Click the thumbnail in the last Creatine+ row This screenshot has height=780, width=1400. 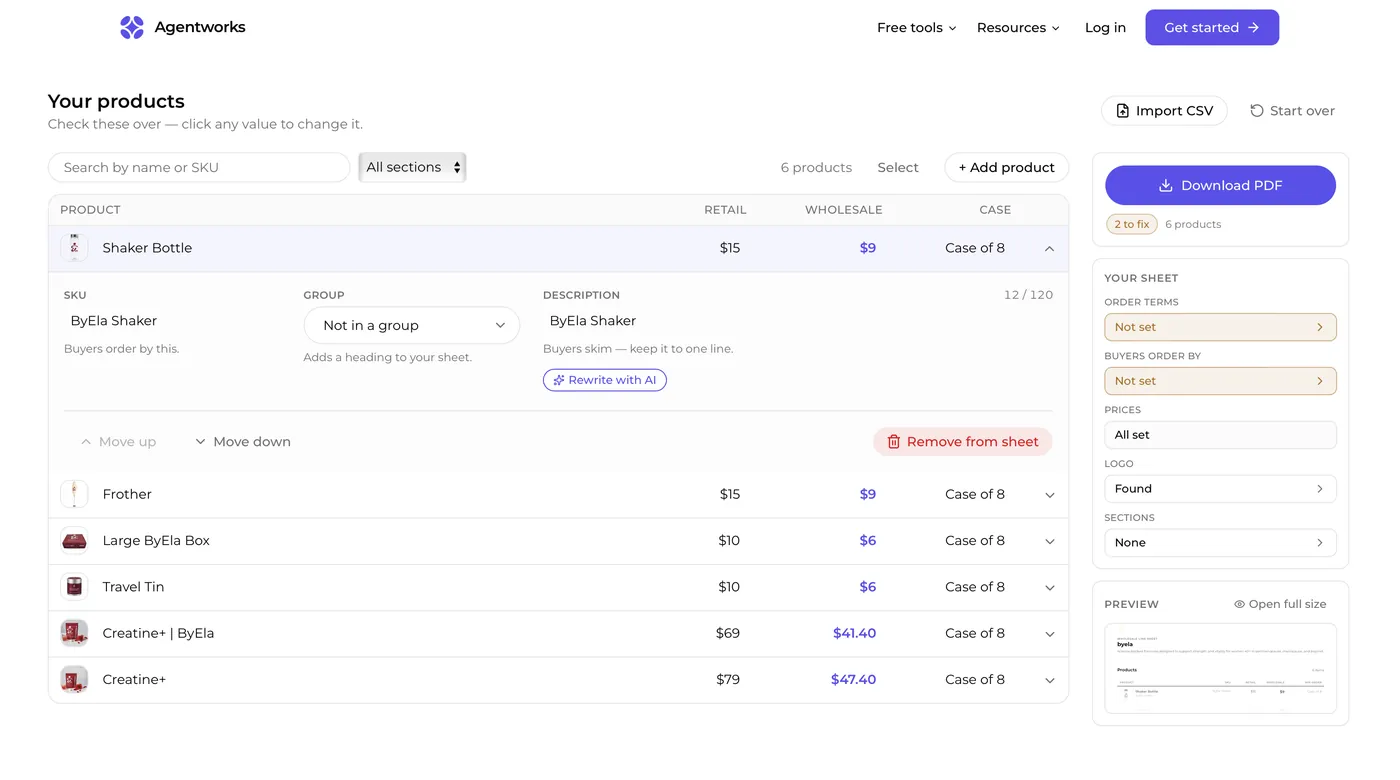[74, 680]
